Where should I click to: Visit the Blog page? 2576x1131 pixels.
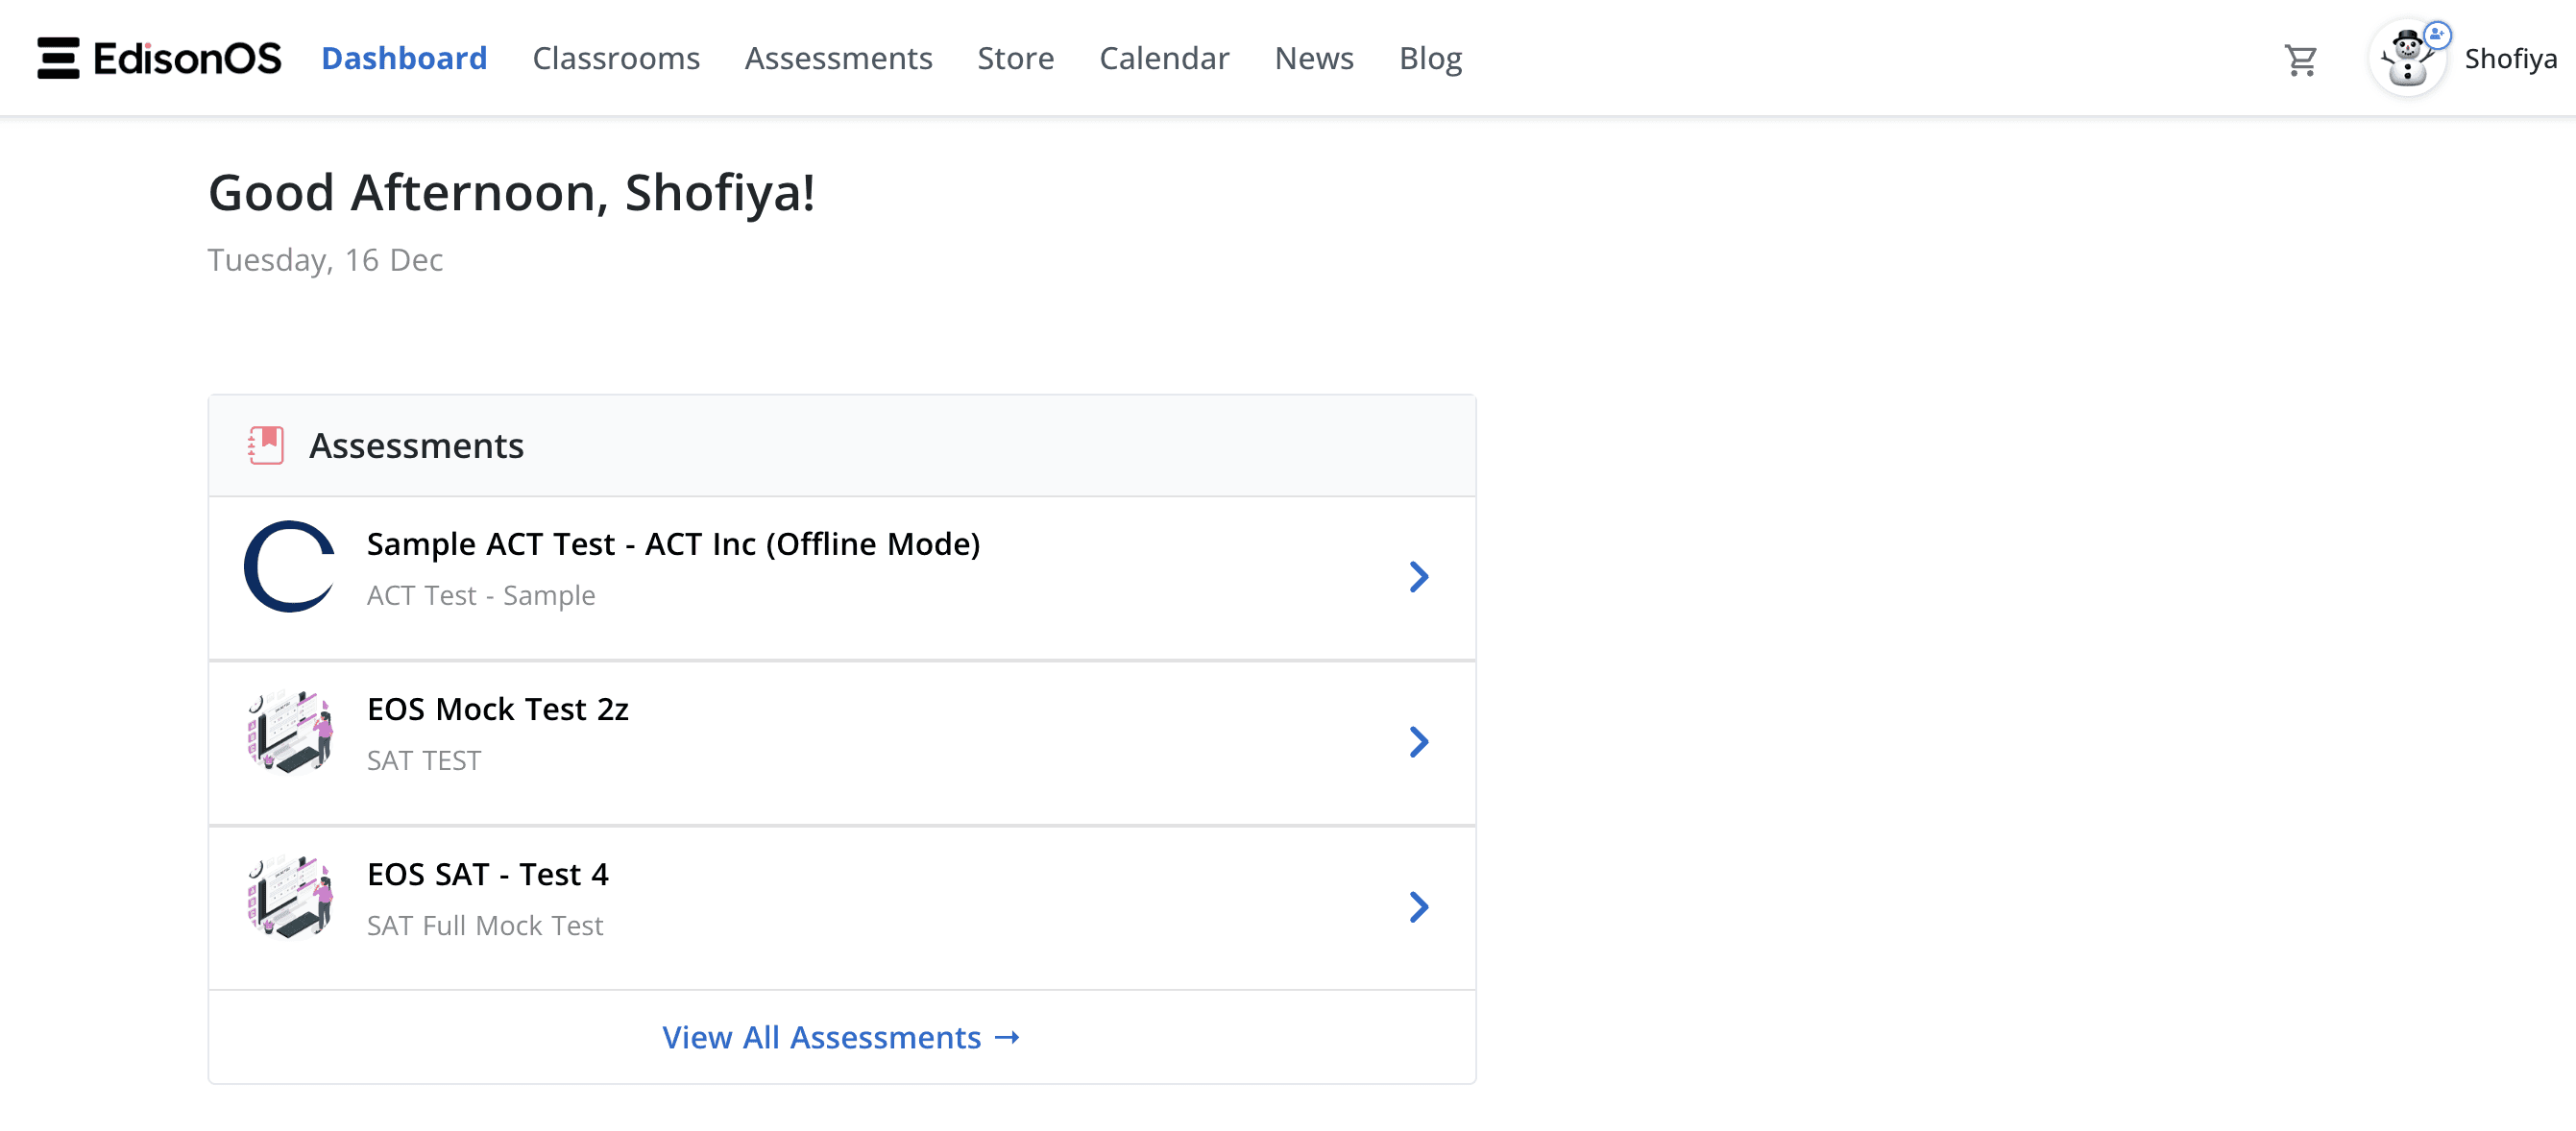pos(1430,58)
